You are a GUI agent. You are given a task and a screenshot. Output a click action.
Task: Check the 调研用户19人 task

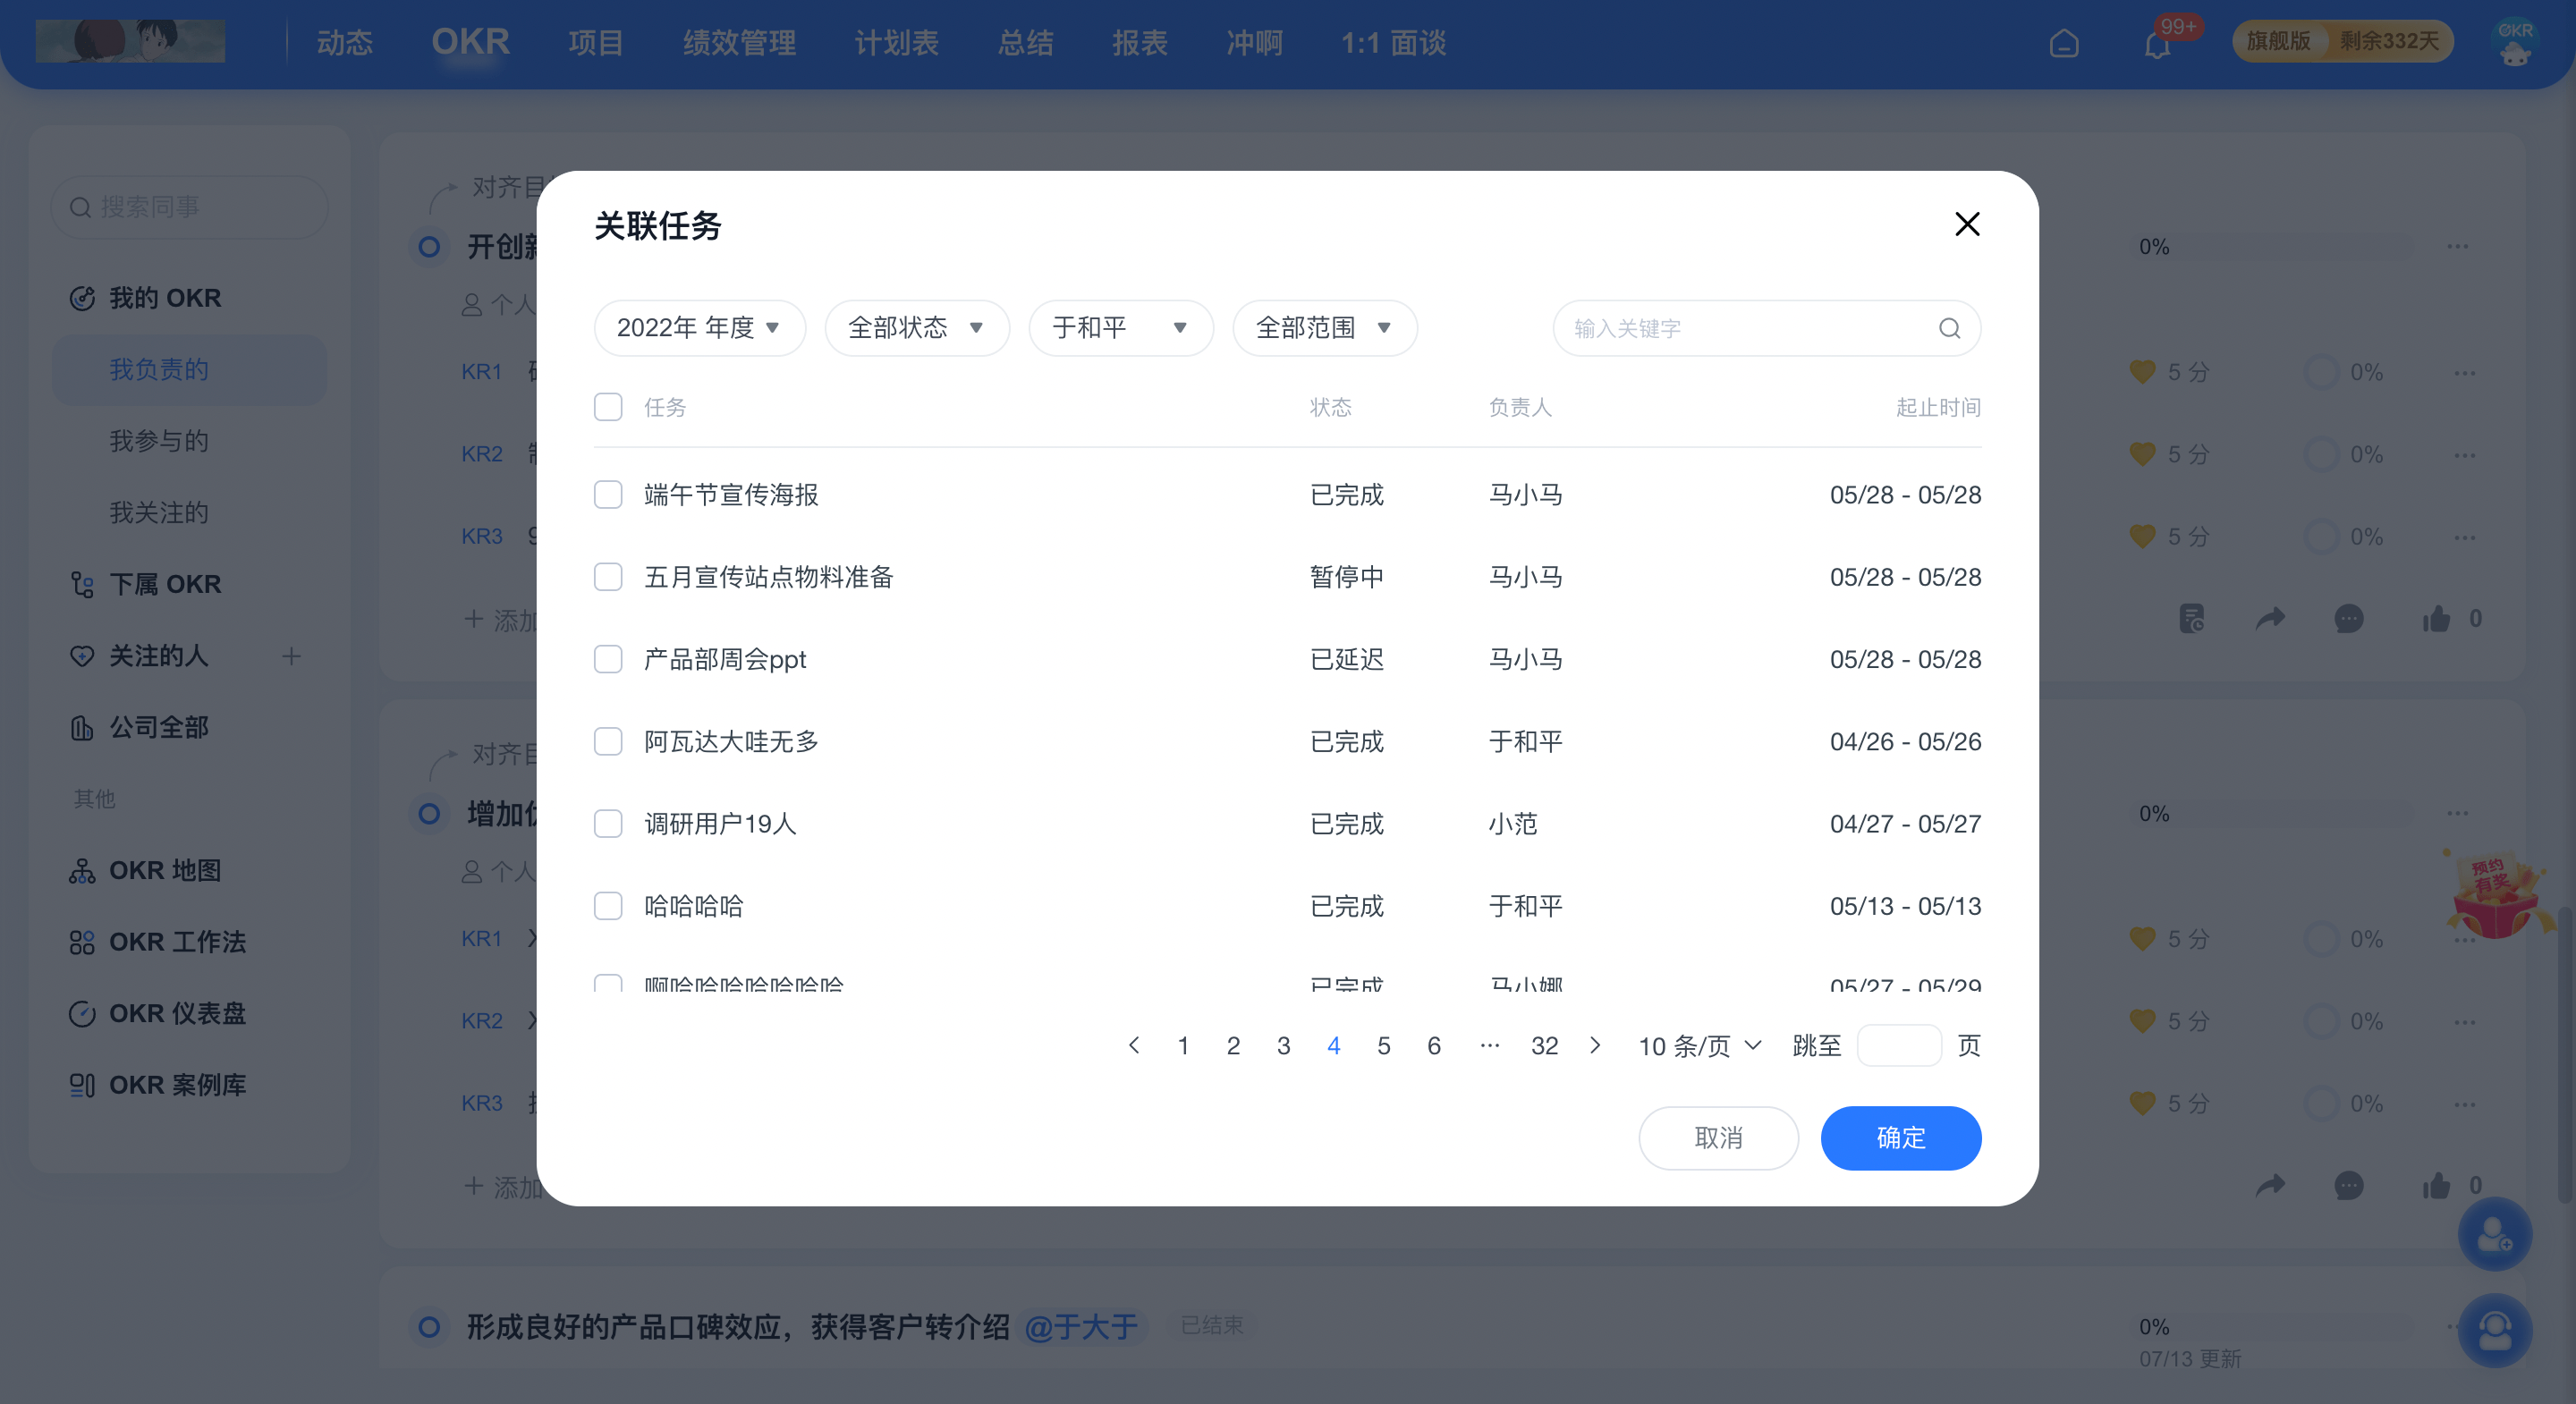608,823
